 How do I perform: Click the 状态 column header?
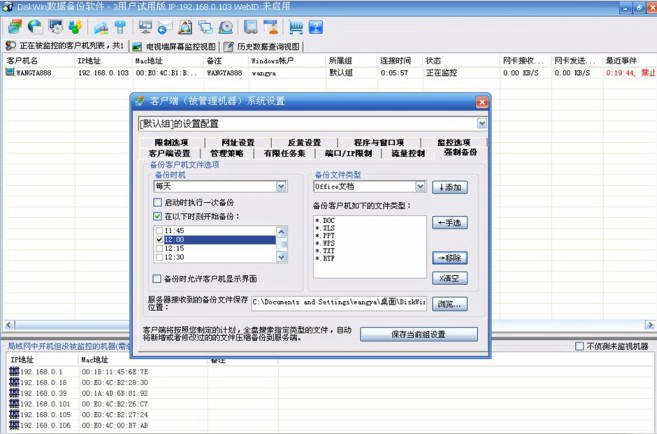[x=461, y=61]
